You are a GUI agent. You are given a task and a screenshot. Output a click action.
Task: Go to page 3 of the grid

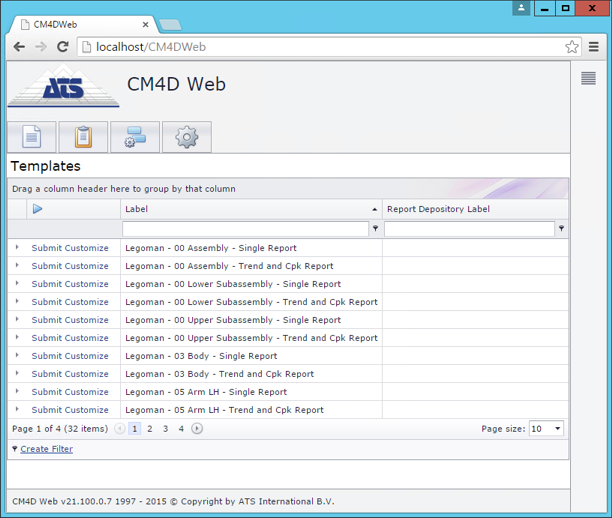pyautogui.click(x=165, y=429)
